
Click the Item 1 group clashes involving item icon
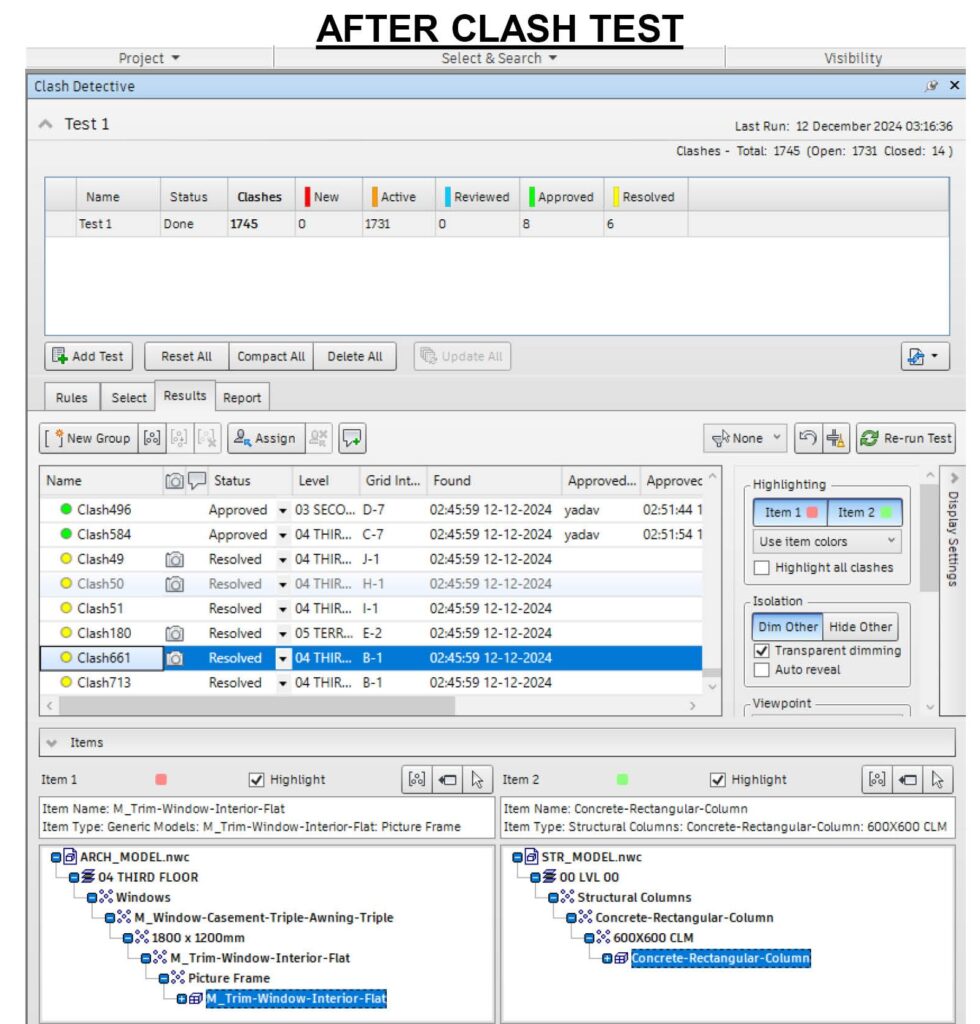point(417,780)
